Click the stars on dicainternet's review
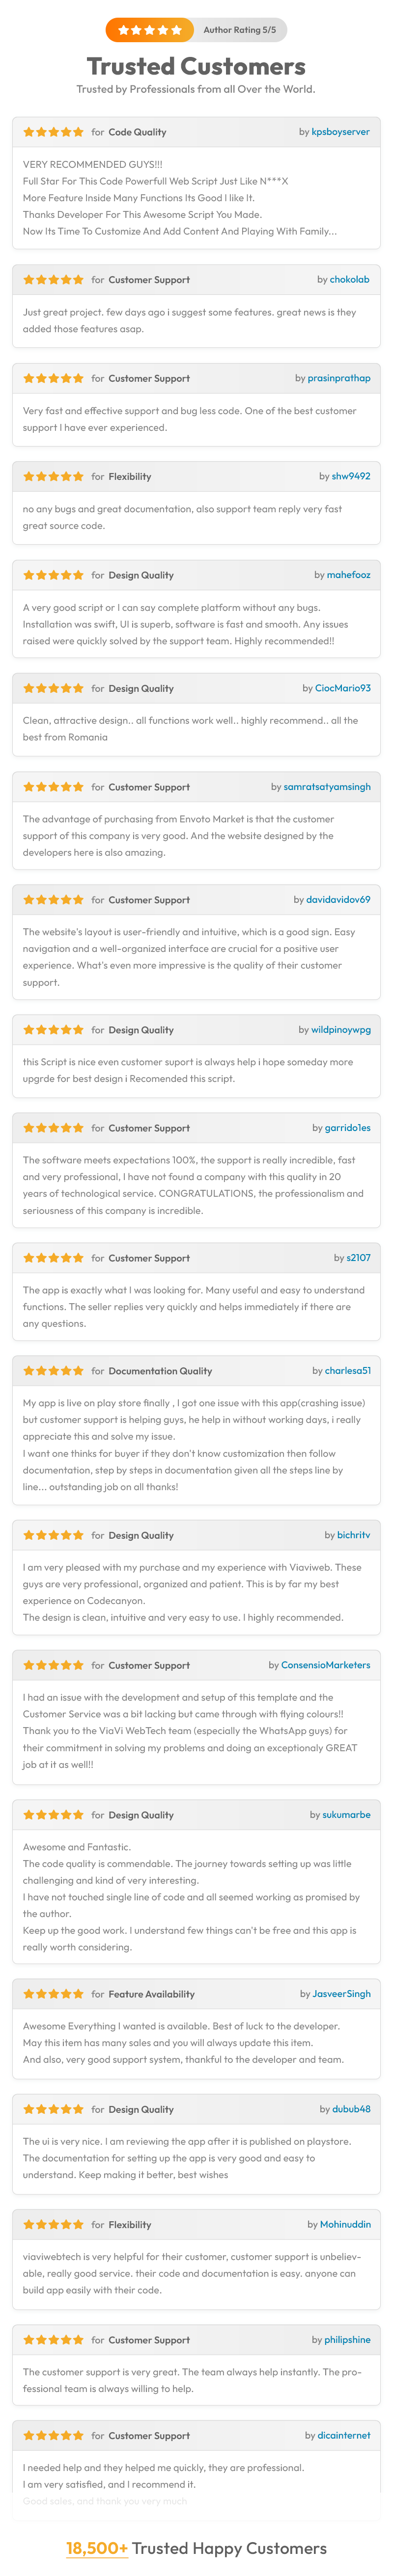The height and width of the screenshot is (2576, 393). [x=53, y=2436]
